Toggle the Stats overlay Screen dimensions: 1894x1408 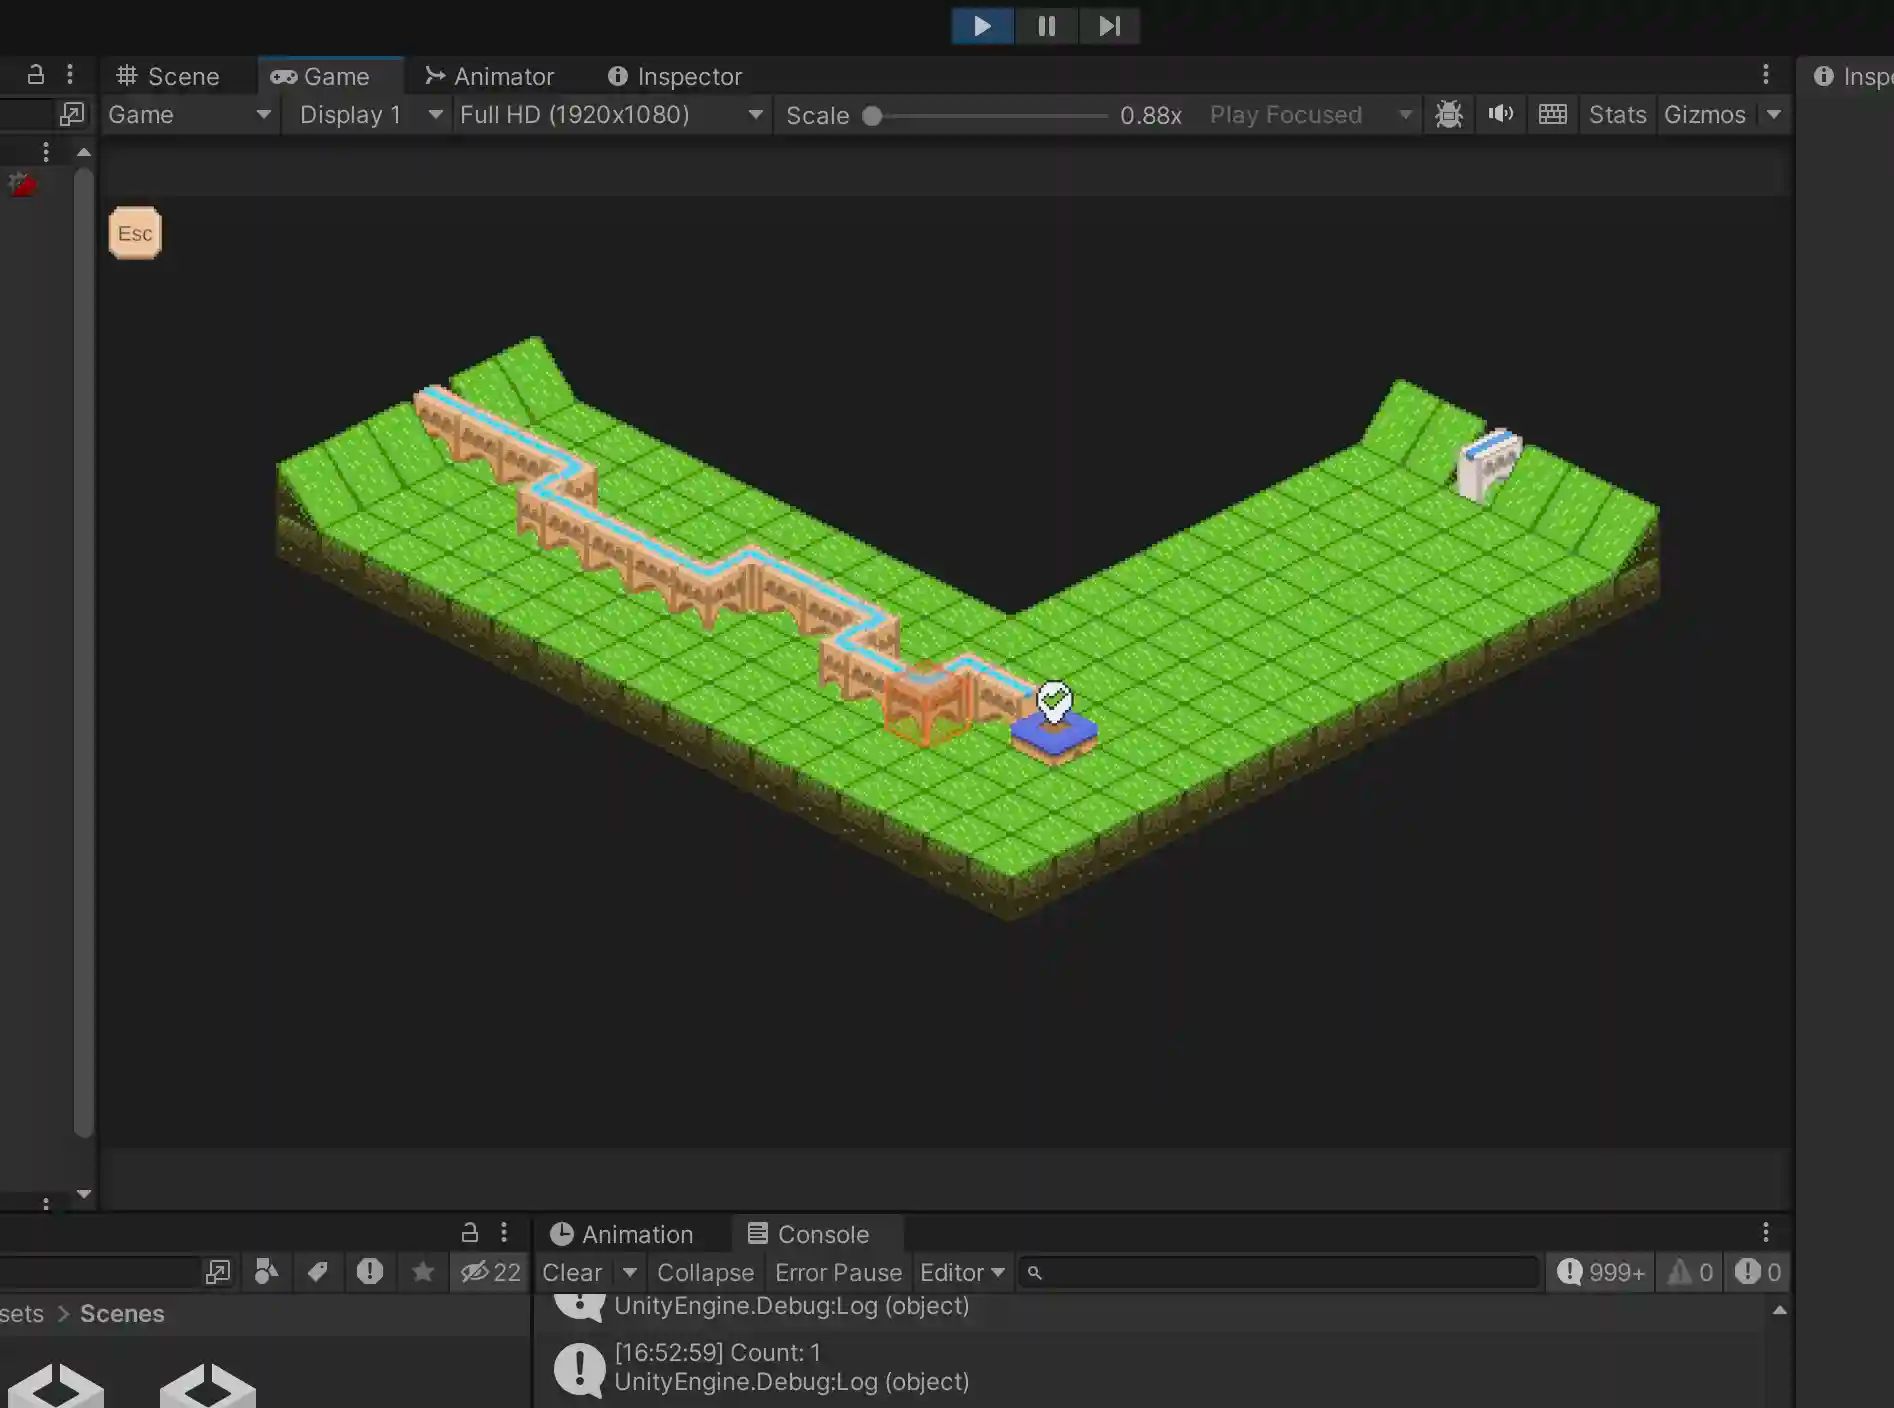click(1617, 115)
